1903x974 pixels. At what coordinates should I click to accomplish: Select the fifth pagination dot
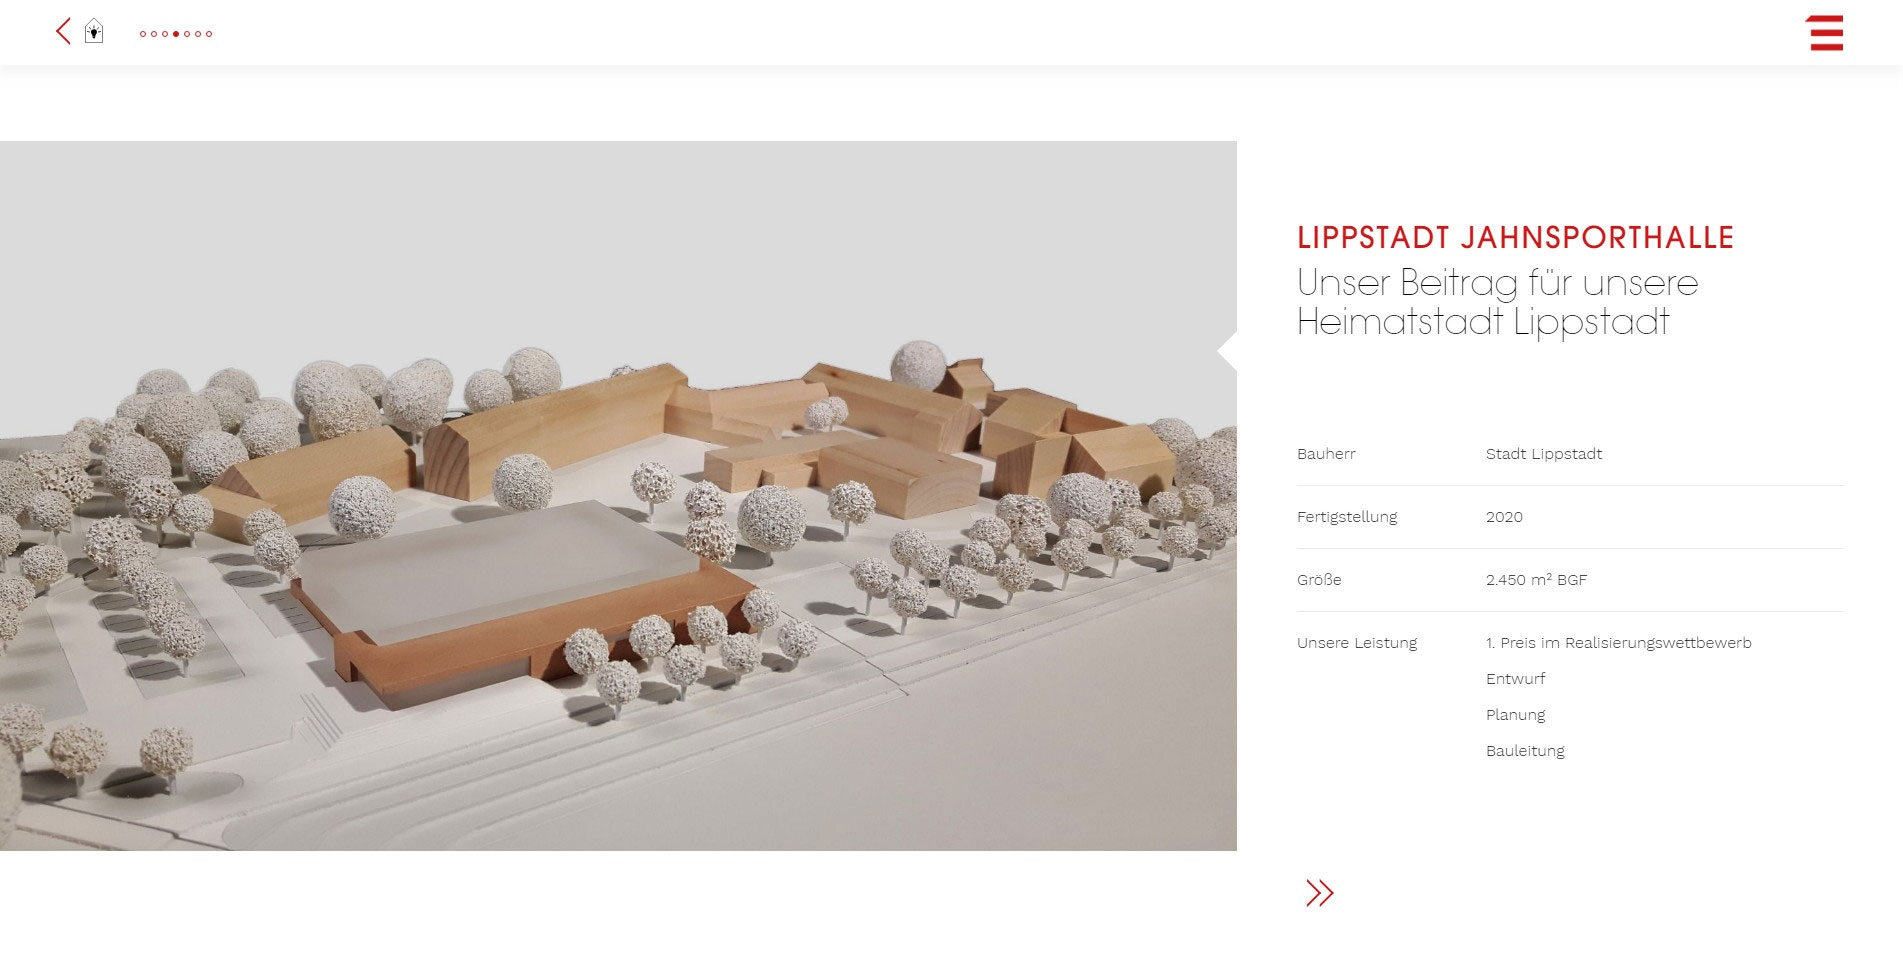pos(187,34)
